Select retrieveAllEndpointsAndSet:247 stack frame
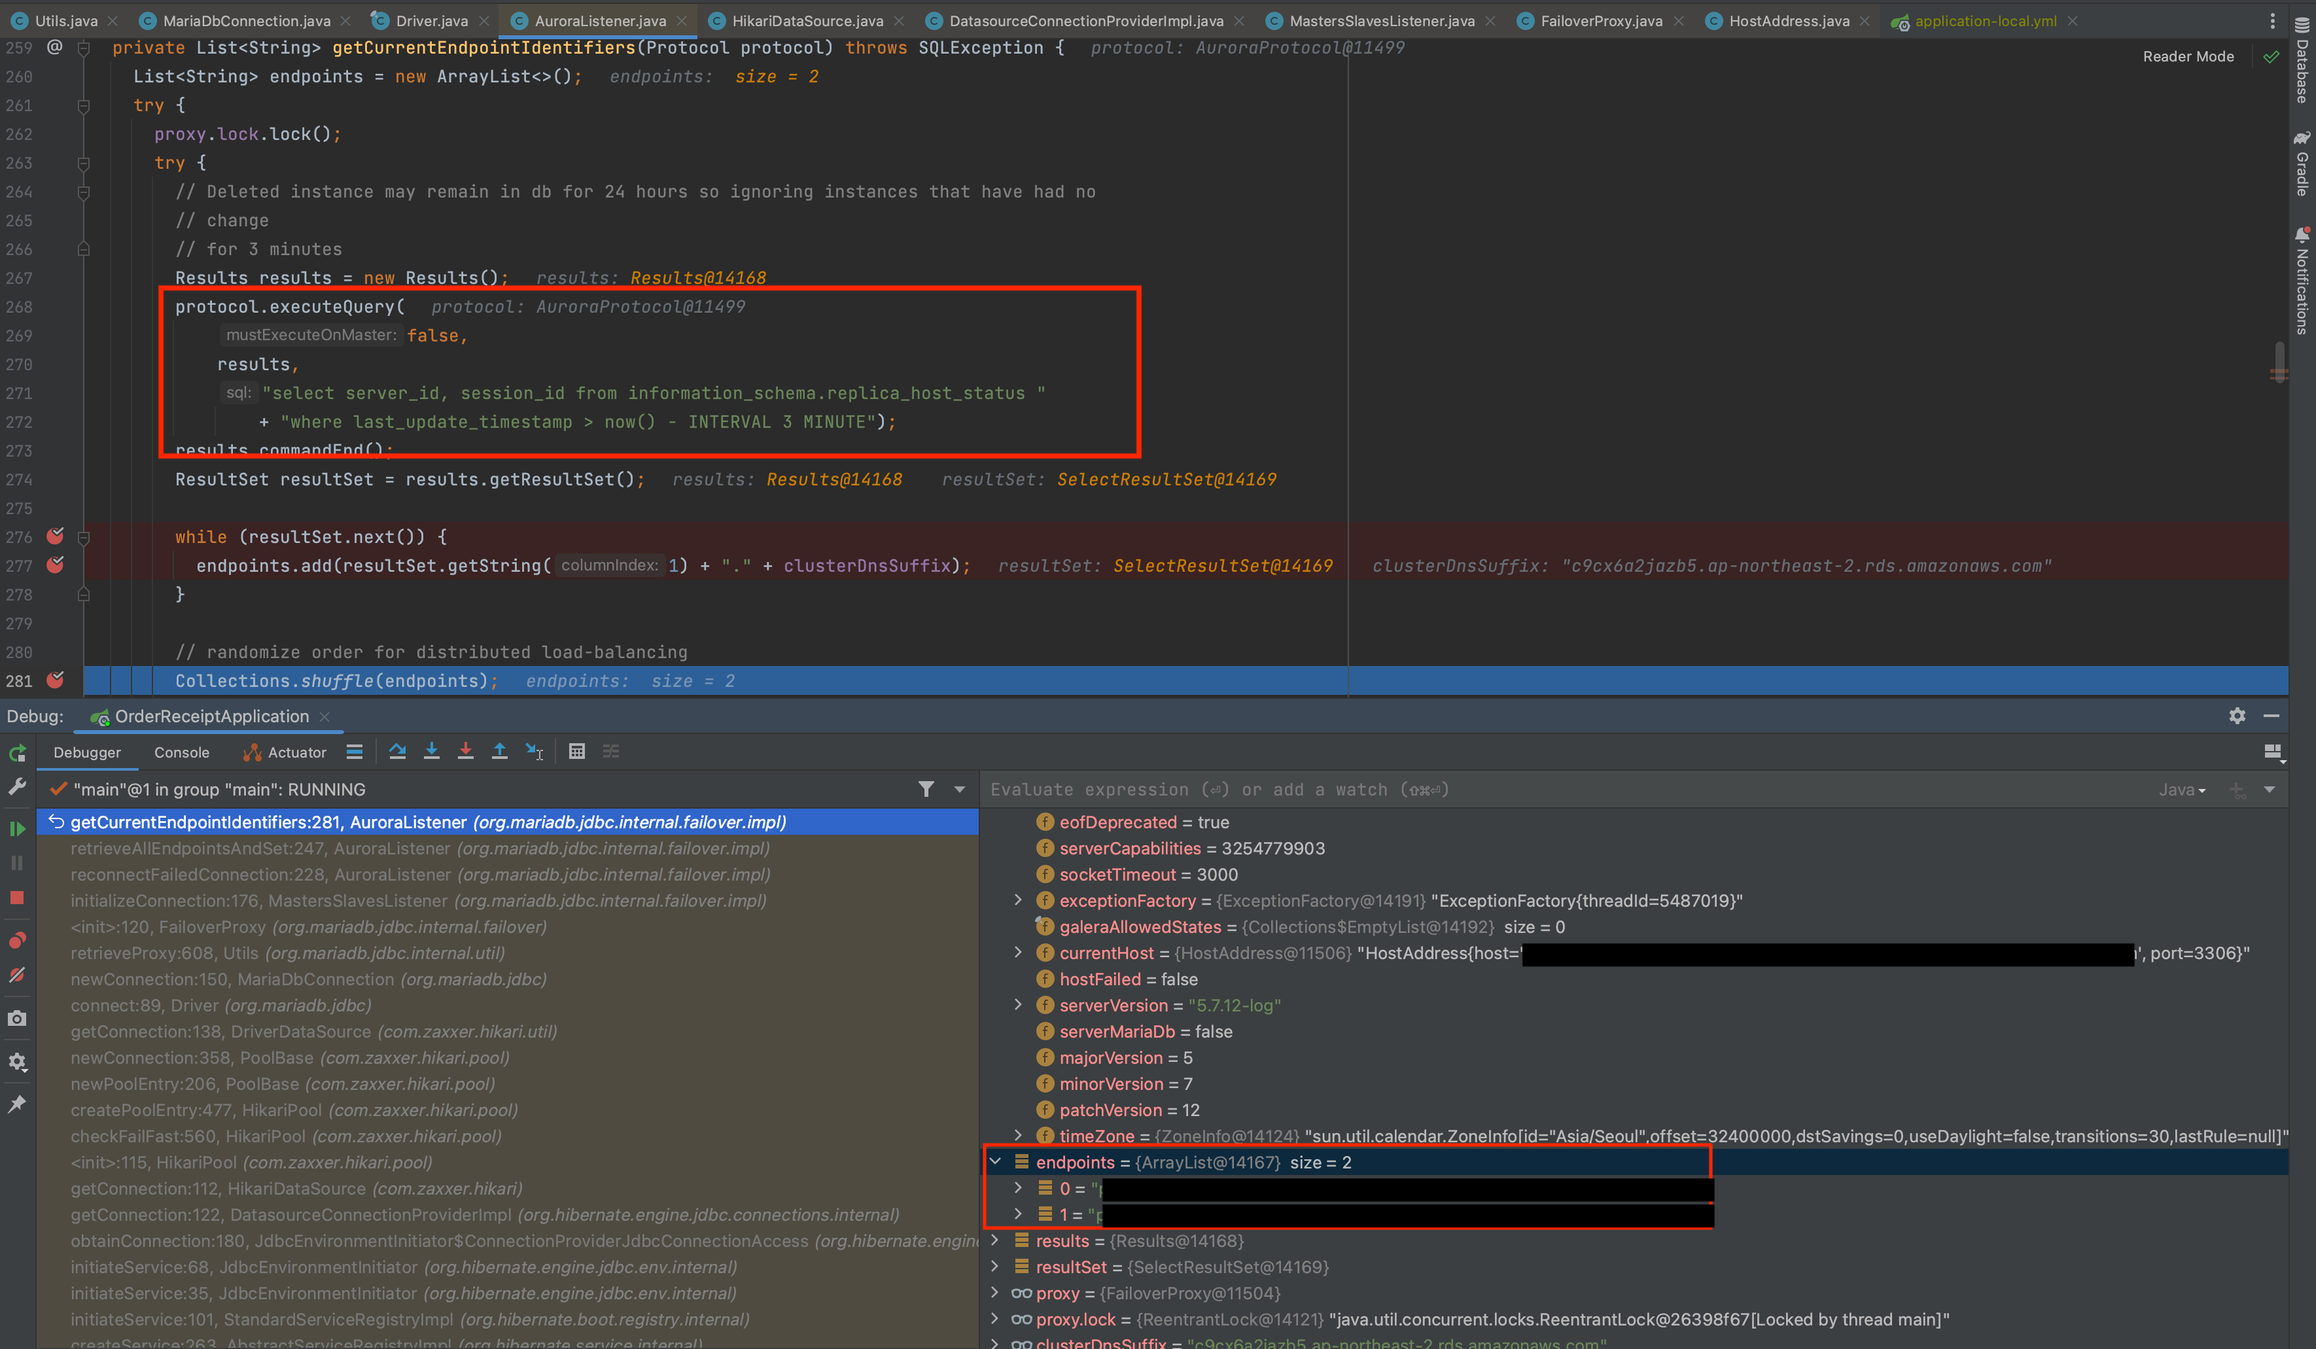Viewport: 2316px width, 1349px height. click(x=420, y=848)
